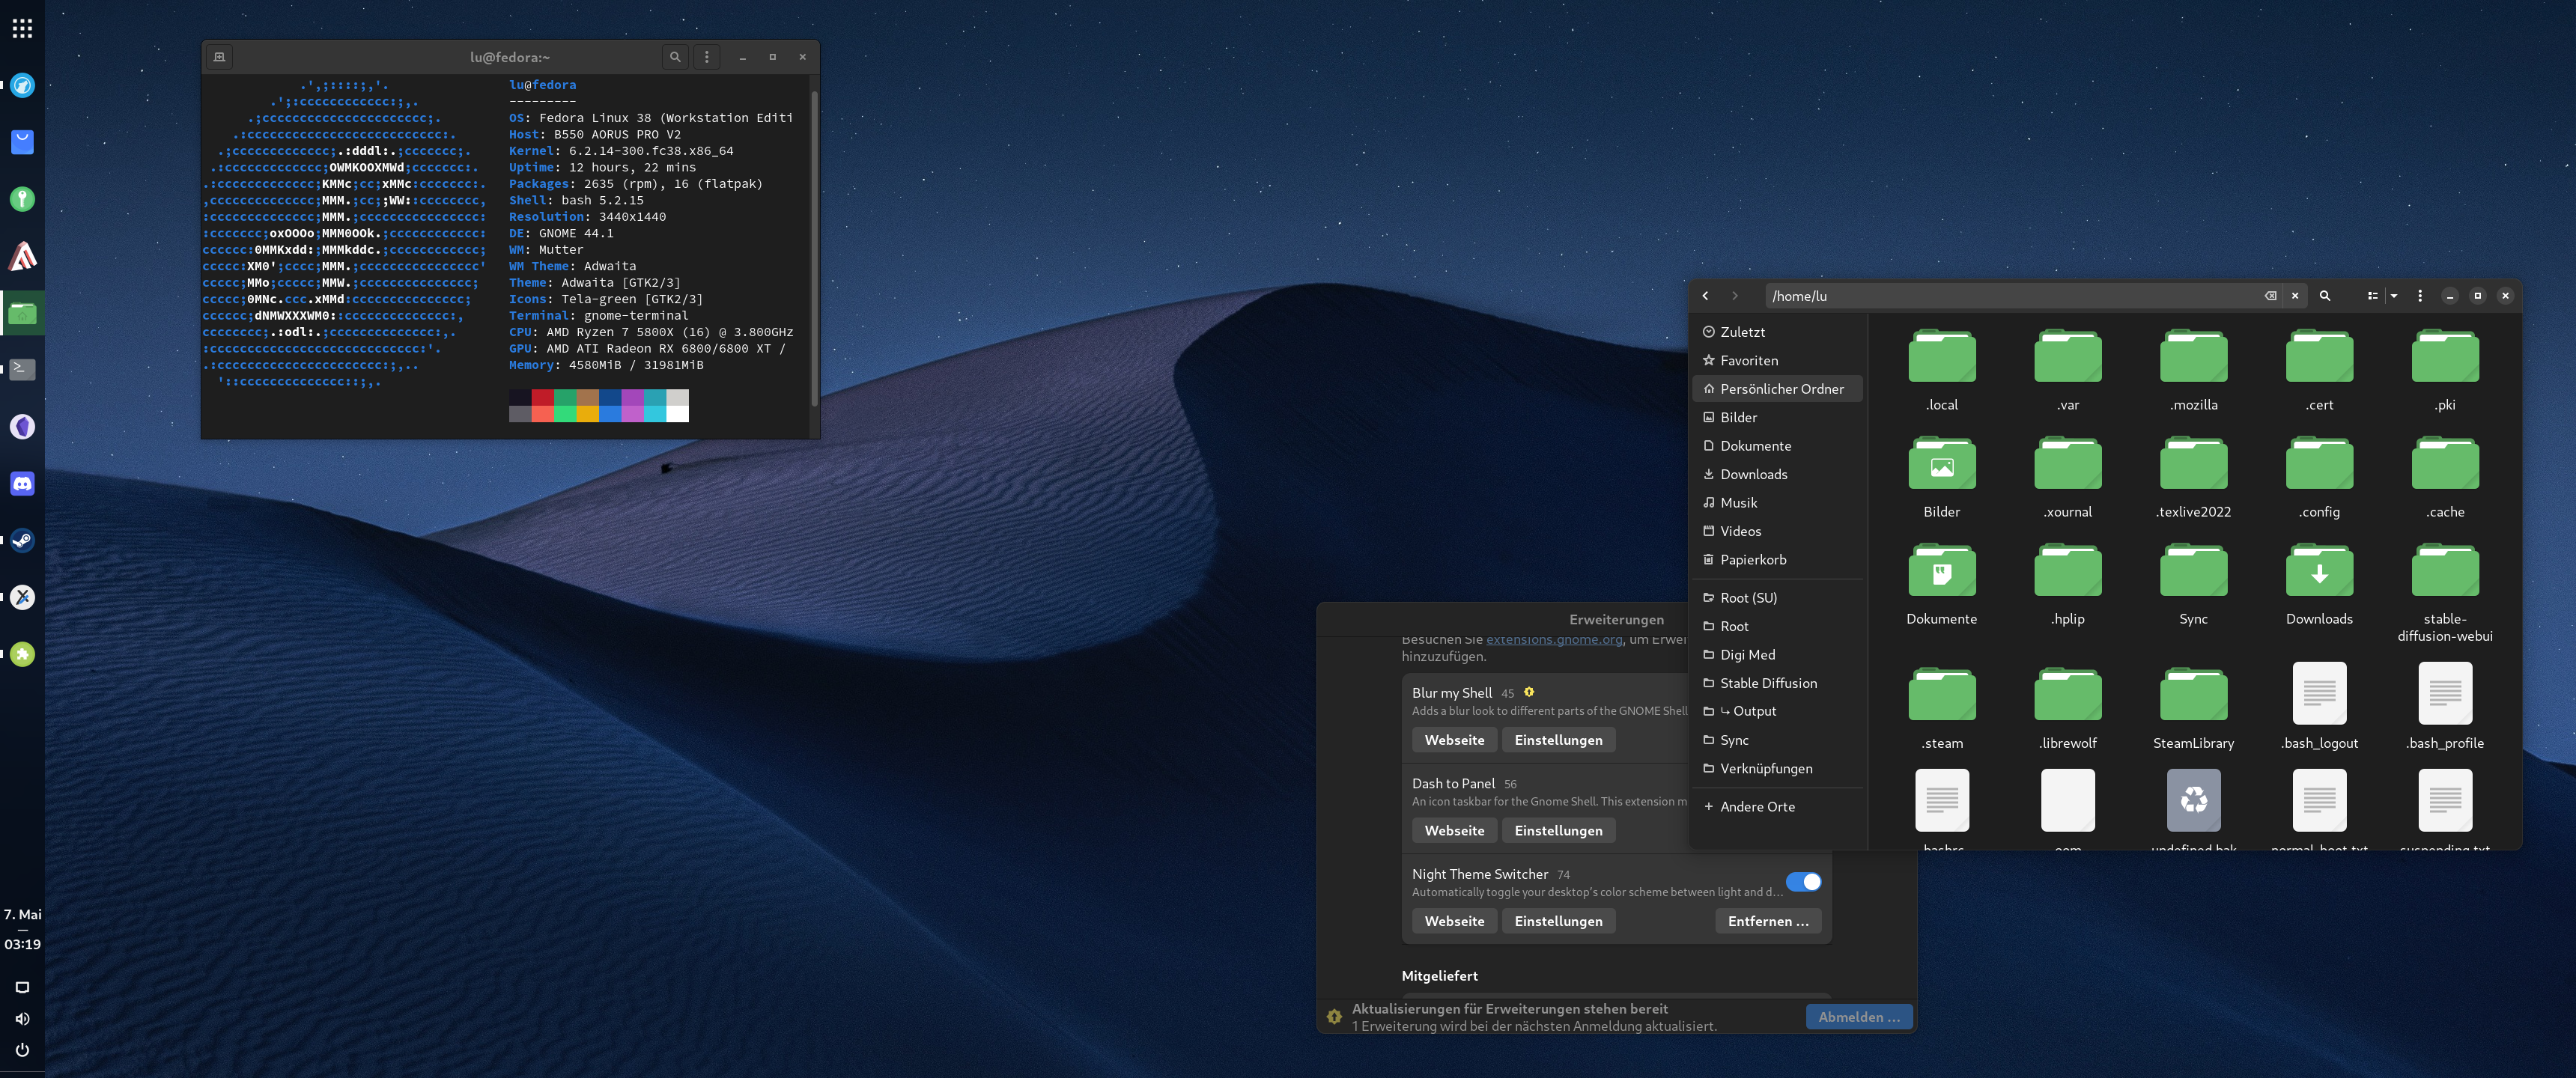2576x1078 pixels.
Task: Open the Terminal icon in the dock
Action: 22,370
